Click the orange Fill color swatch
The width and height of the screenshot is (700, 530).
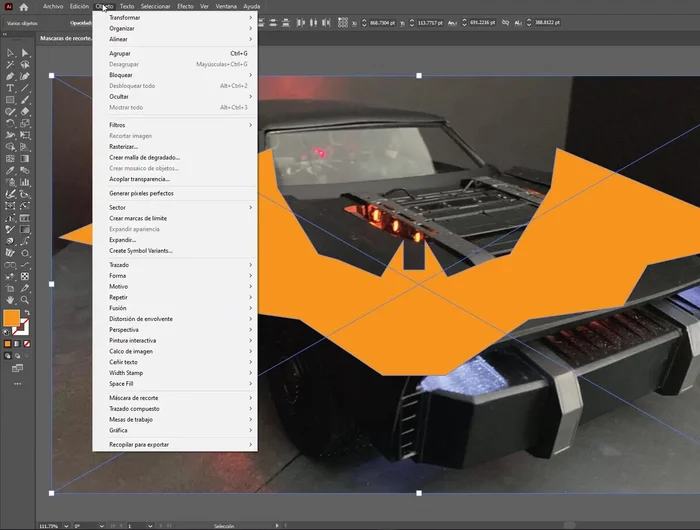[x=11, y=318]
